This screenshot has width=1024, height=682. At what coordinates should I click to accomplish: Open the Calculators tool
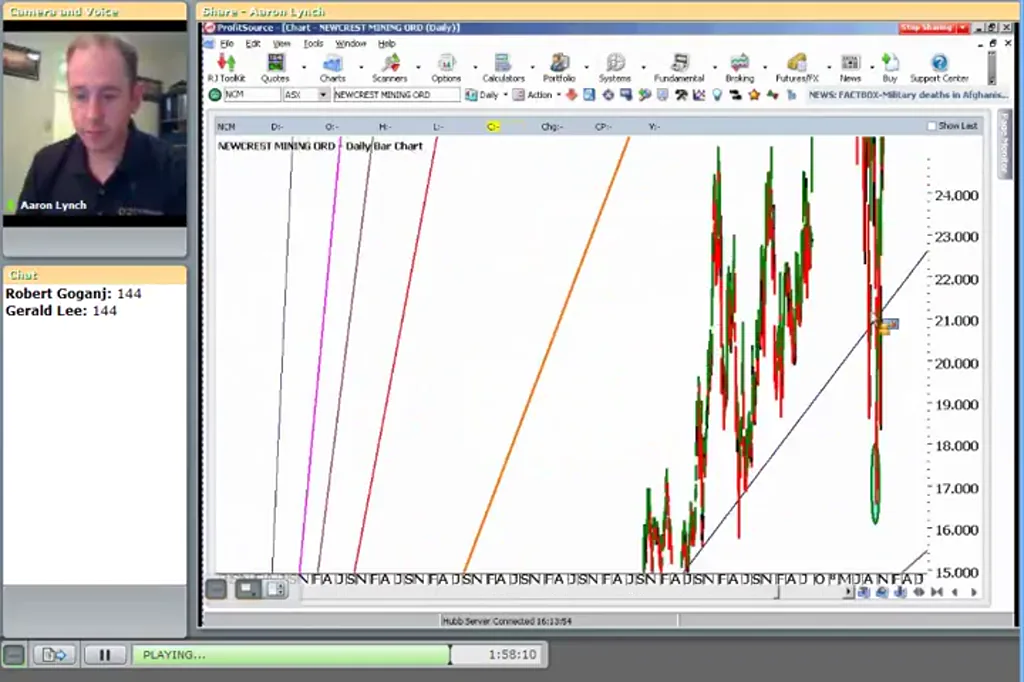click(503, 68)
